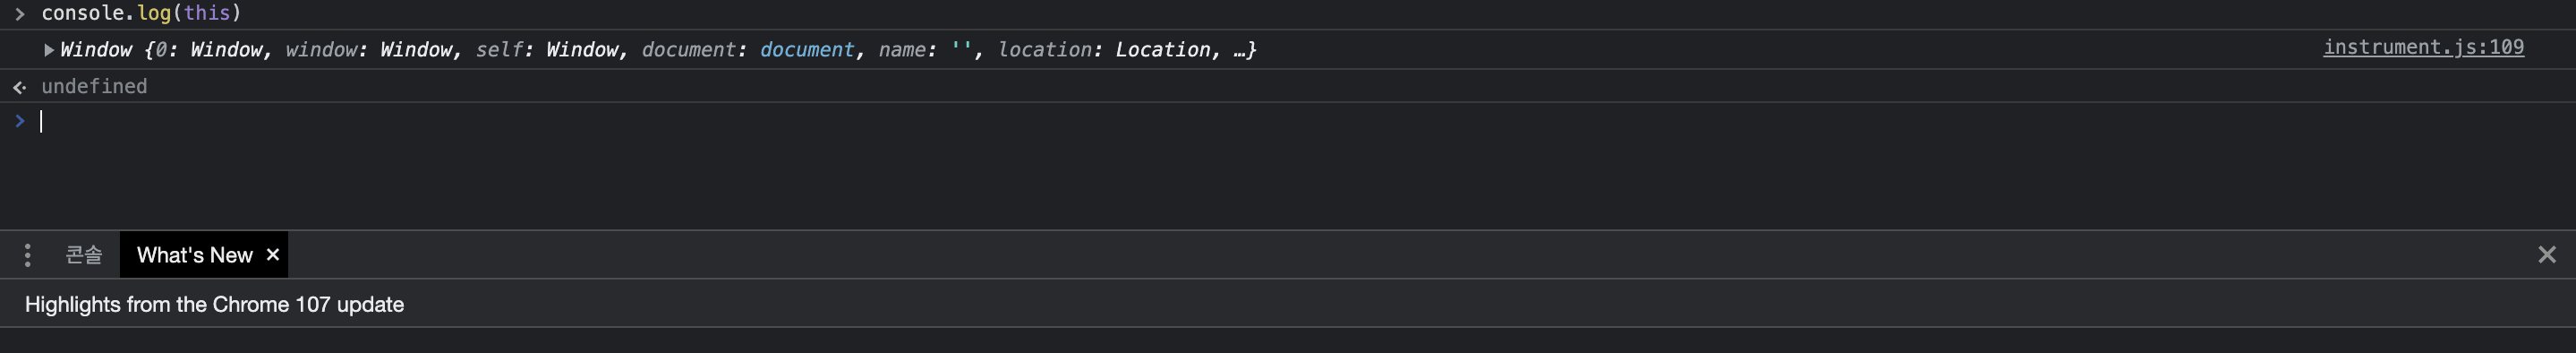
Task: Click the location: Location property in preview
Action: [x=1104, y=49]
